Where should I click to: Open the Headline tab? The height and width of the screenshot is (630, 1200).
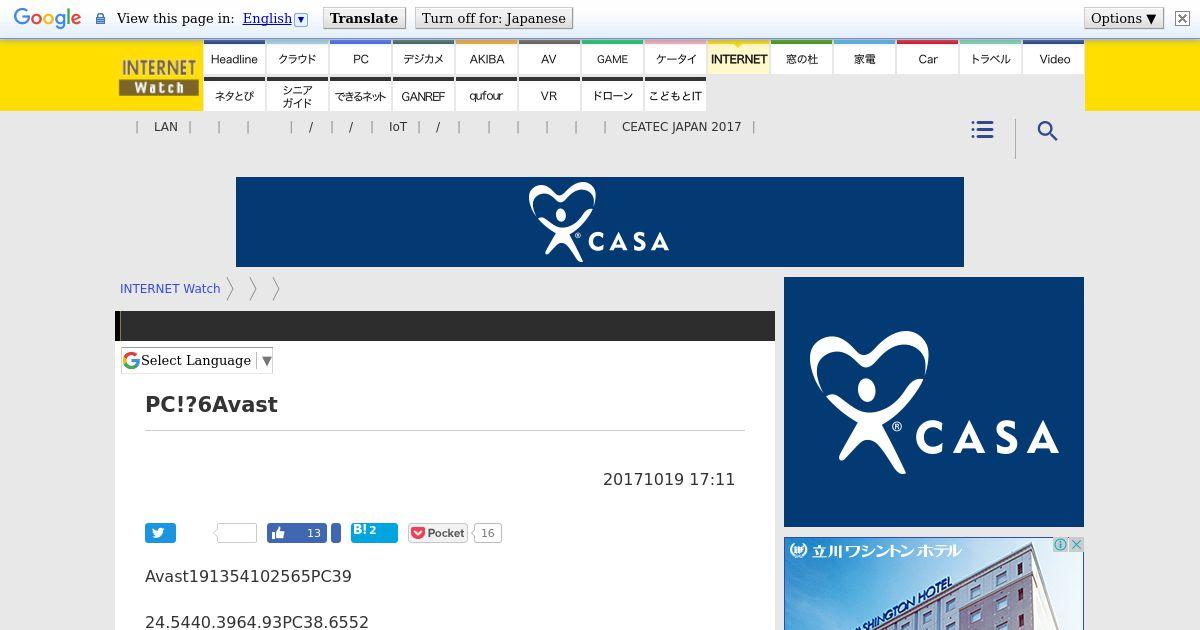coord(234,57)
